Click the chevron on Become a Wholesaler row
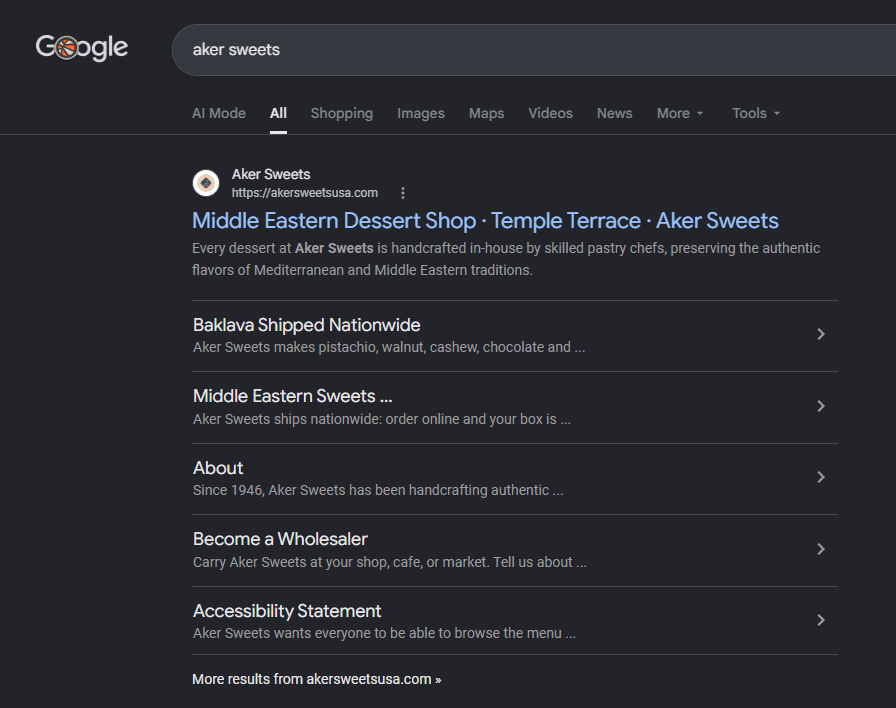896x708 pixels. click(821, 549)
